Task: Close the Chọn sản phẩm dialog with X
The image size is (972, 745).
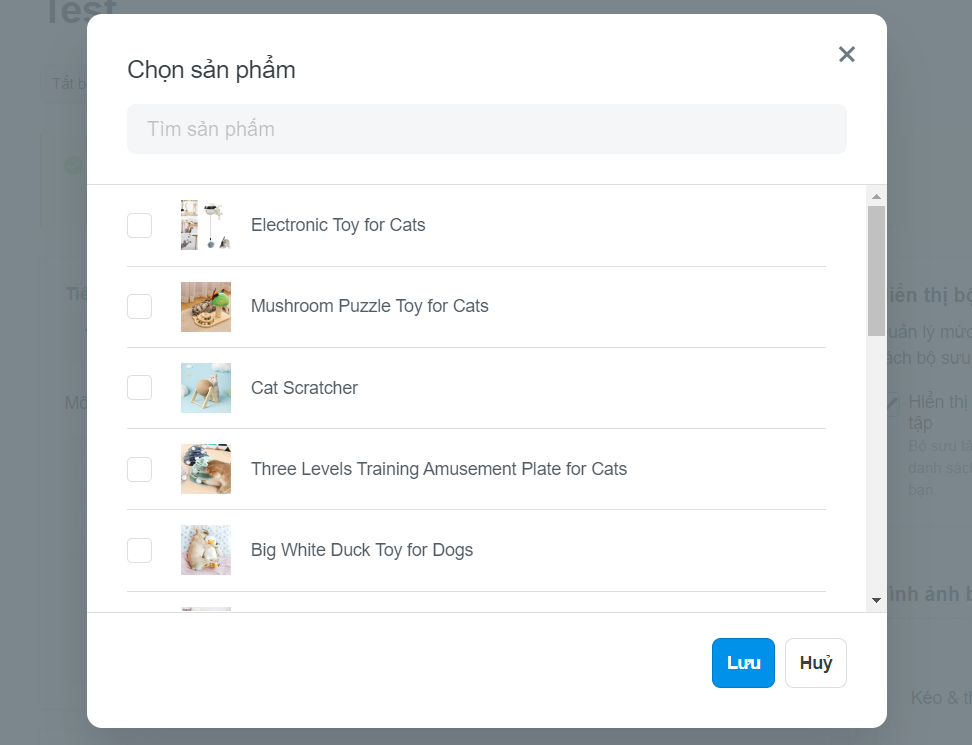Action: point(846,55)
